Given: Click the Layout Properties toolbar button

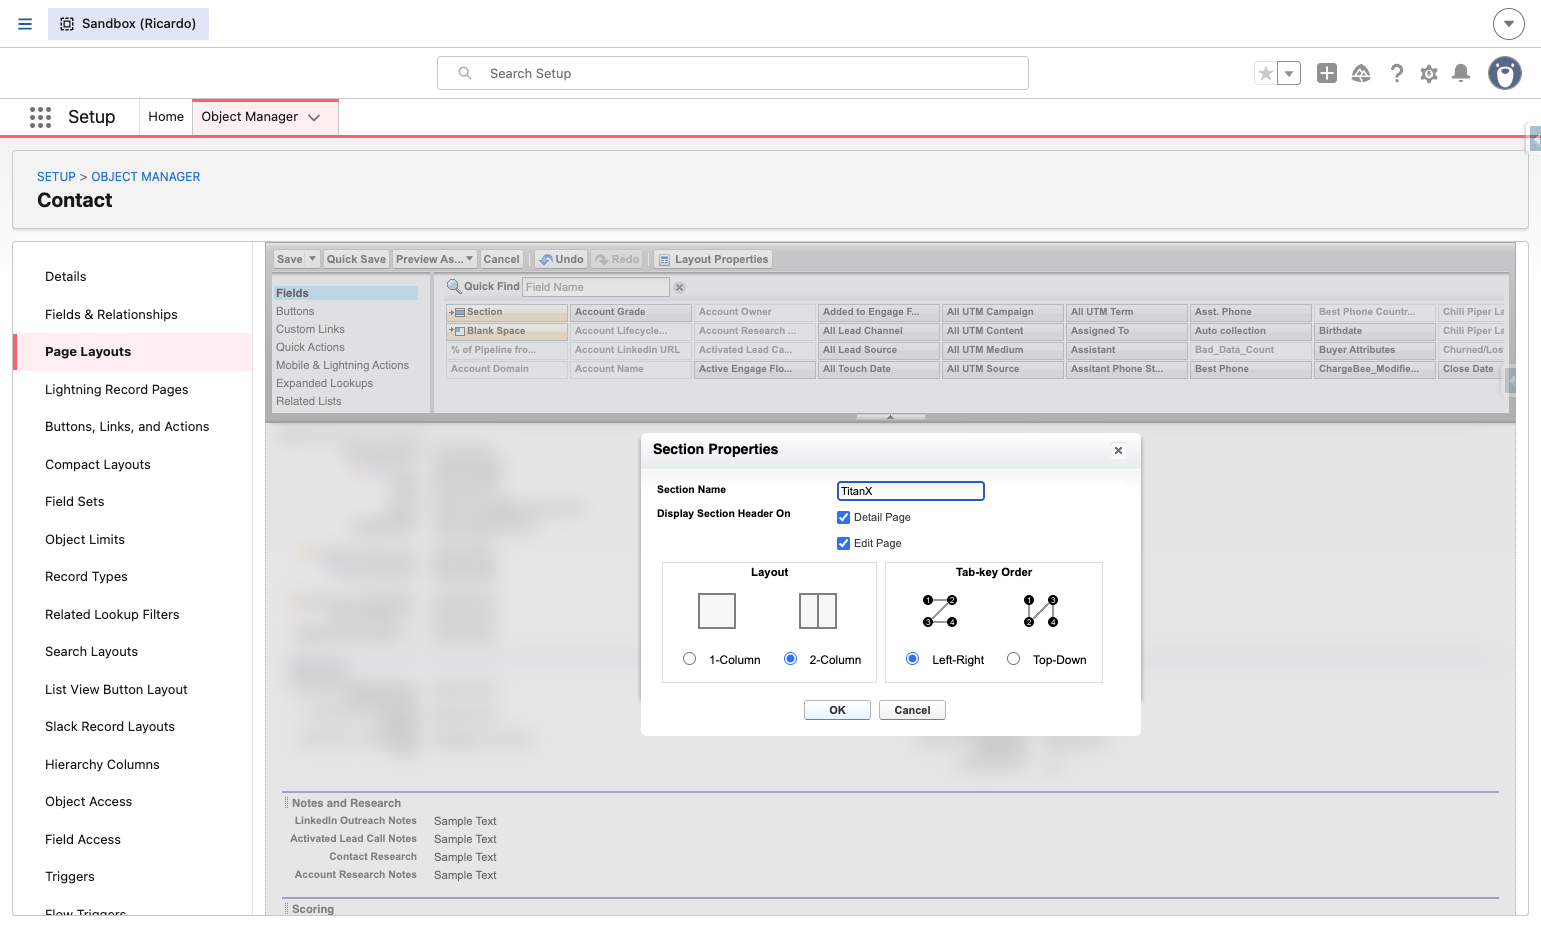Looking at the screenshot, I should [x=713, y=259].
